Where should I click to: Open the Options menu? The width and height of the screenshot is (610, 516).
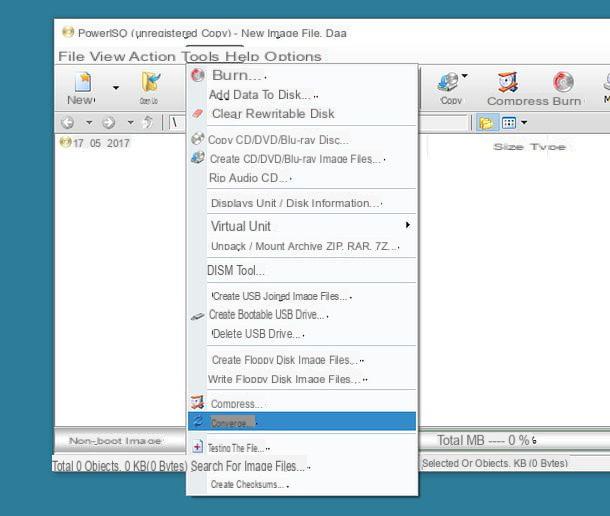[293, 56]
